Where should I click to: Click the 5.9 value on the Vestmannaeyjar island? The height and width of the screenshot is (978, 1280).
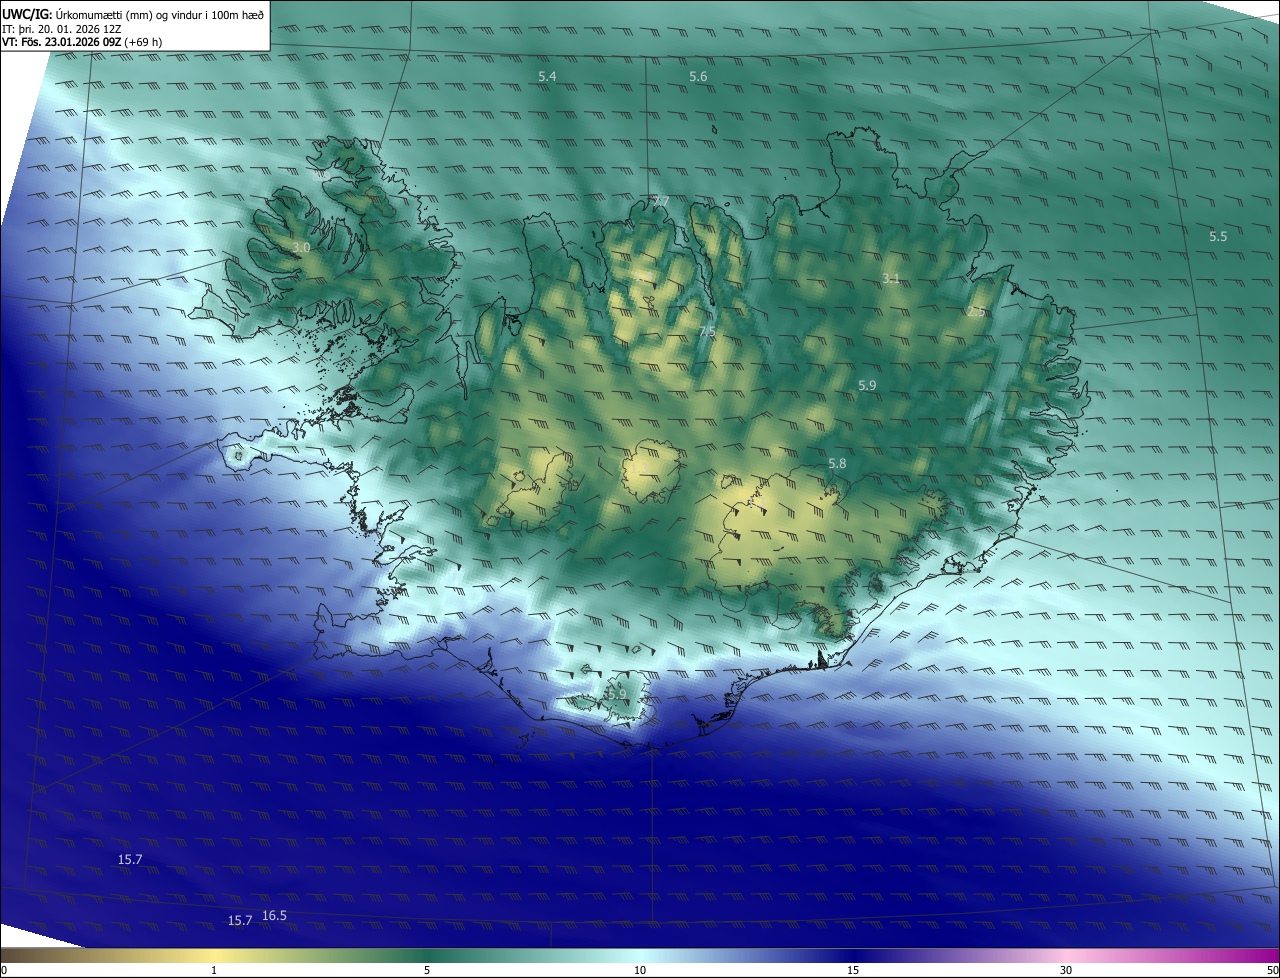tap(616, 694)
